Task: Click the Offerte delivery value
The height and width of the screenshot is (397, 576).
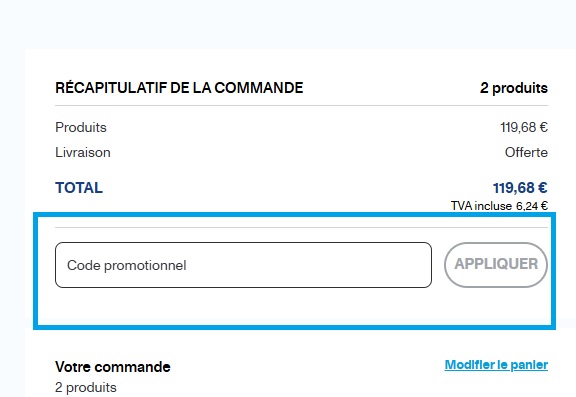Action: coord(526,152)
